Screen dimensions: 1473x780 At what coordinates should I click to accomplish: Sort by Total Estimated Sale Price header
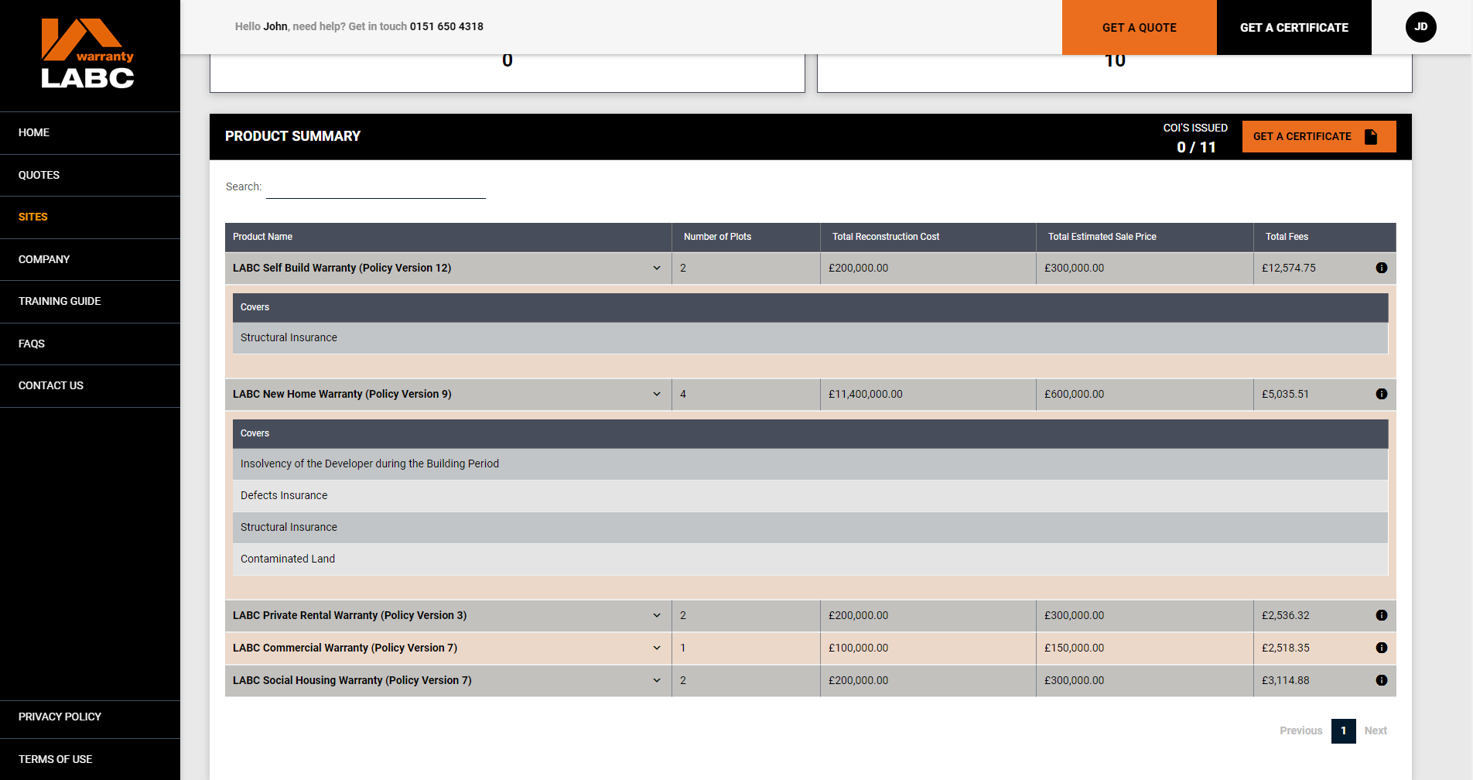[1145, 237]
